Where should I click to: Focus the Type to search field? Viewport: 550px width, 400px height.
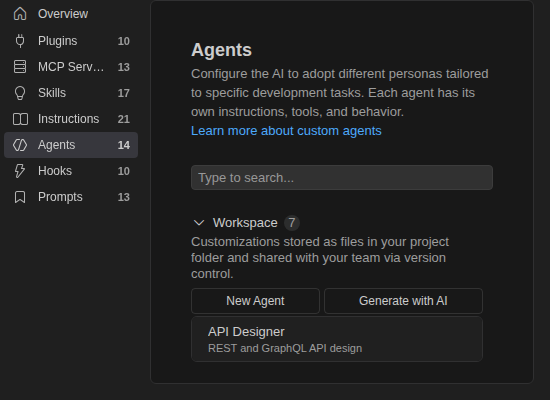pos(342,178)
